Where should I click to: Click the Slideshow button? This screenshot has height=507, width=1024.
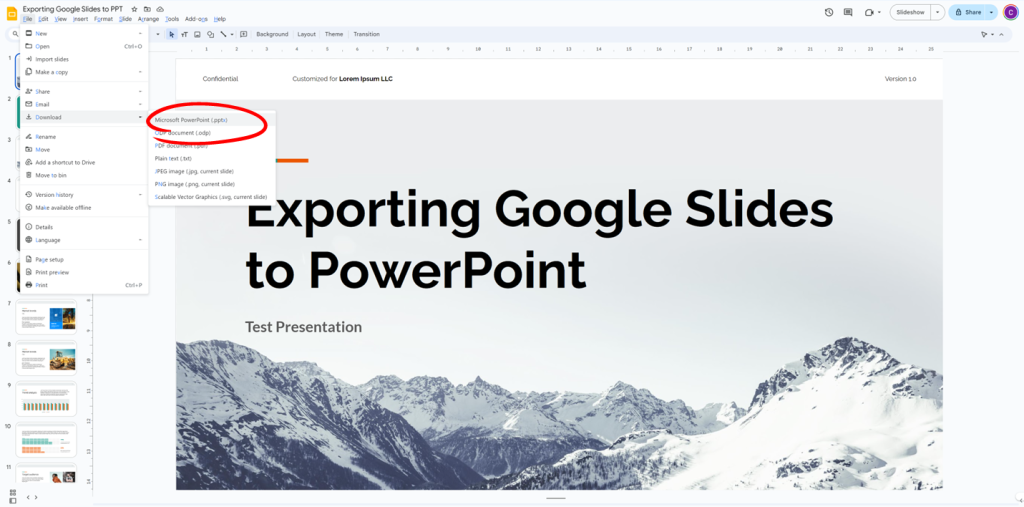[x=910, y=12]
